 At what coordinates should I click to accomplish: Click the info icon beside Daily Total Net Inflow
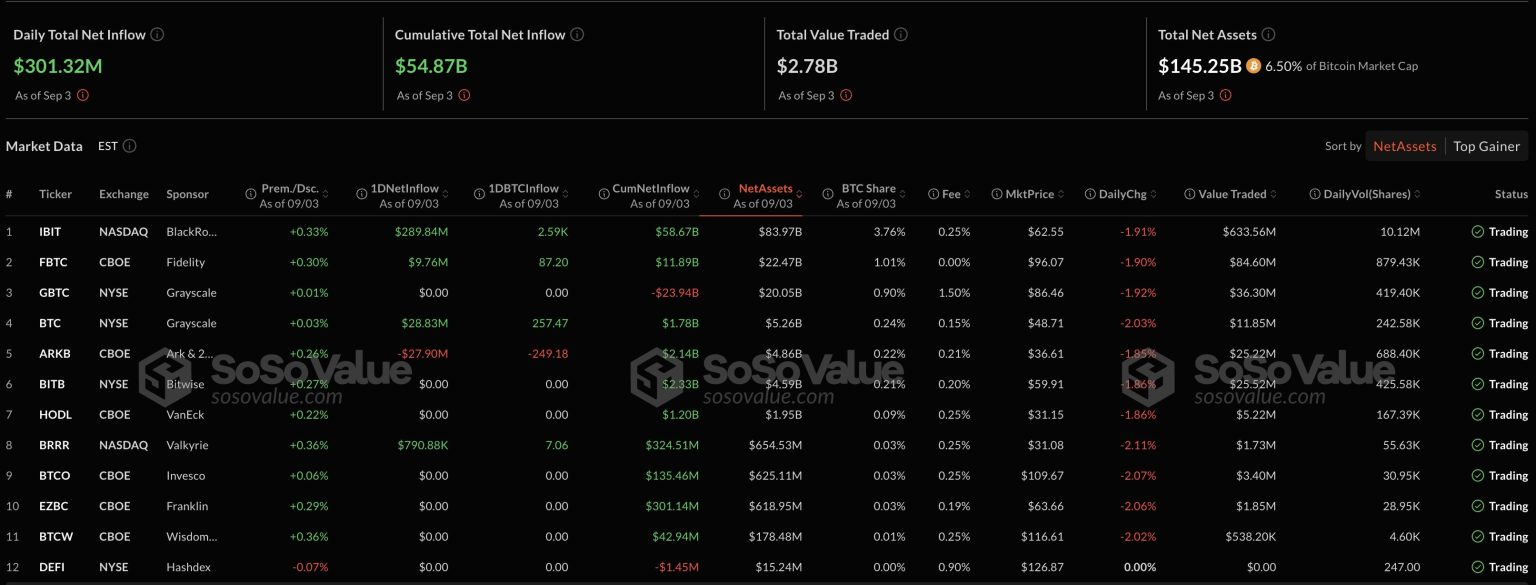click(x=157, y=34)
